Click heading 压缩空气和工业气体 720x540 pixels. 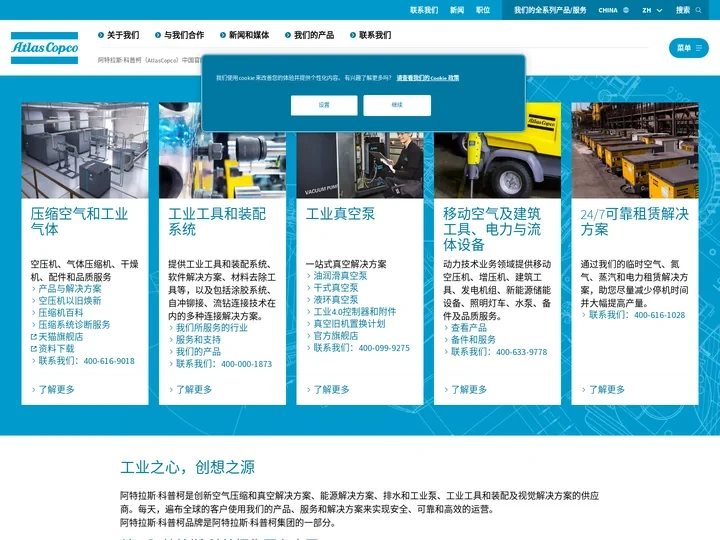(x=79, y=221)
